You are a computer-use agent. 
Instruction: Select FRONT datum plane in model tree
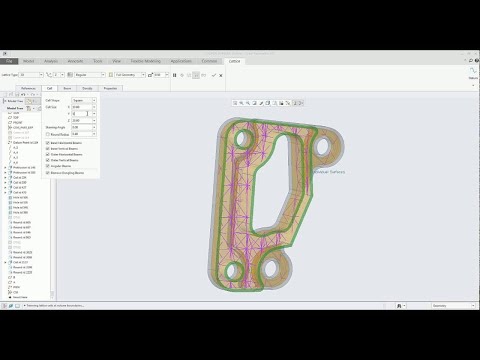point(17,123)
